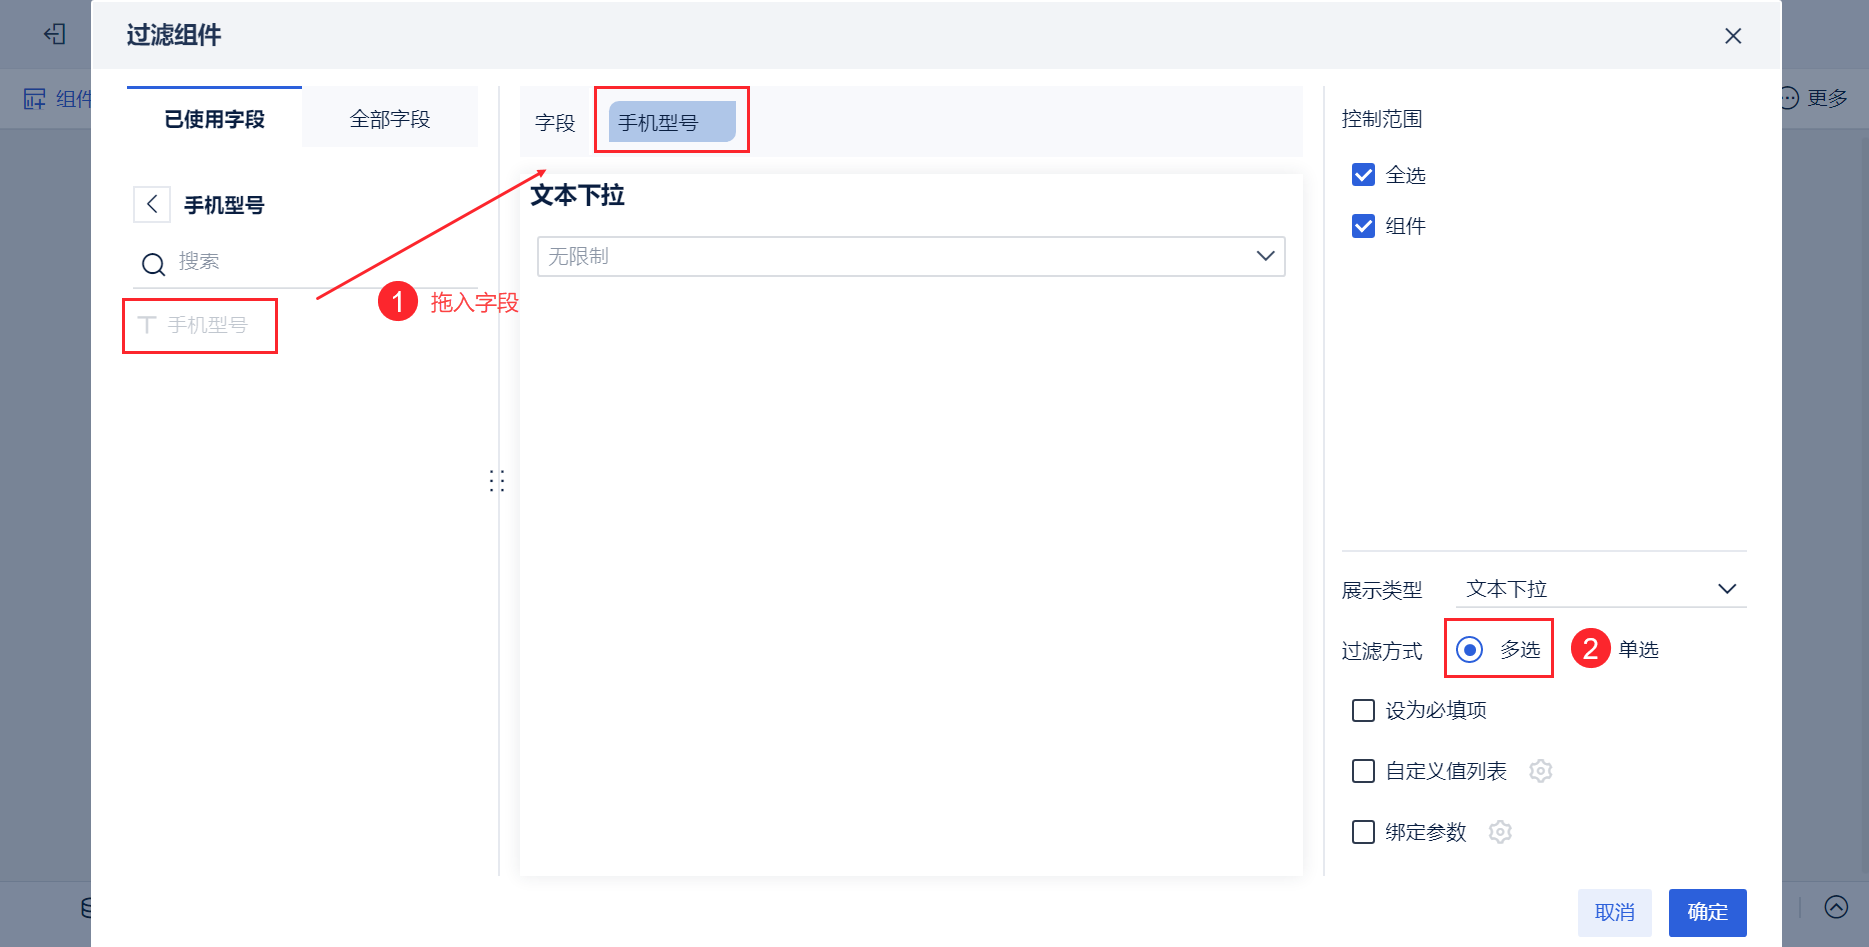Close the 过滤组件 dialog
The width and height of the screenshot is (1869, 947).
pyautogui.click(x=1733, y=36)
